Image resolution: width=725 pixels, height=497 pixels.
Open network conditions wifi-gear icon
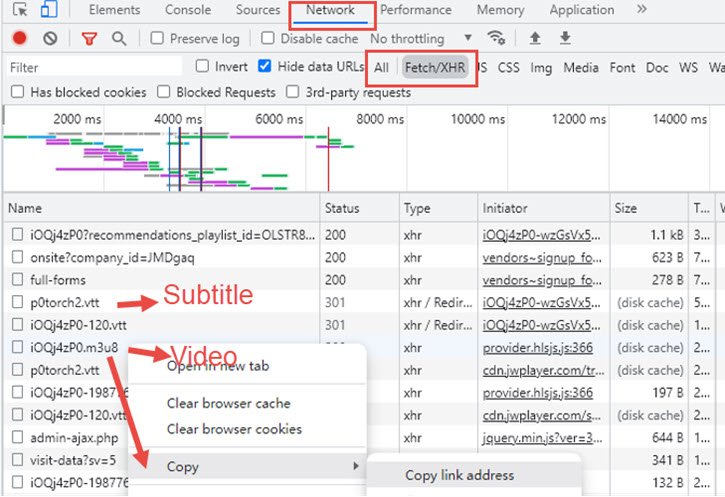point(496,38)
